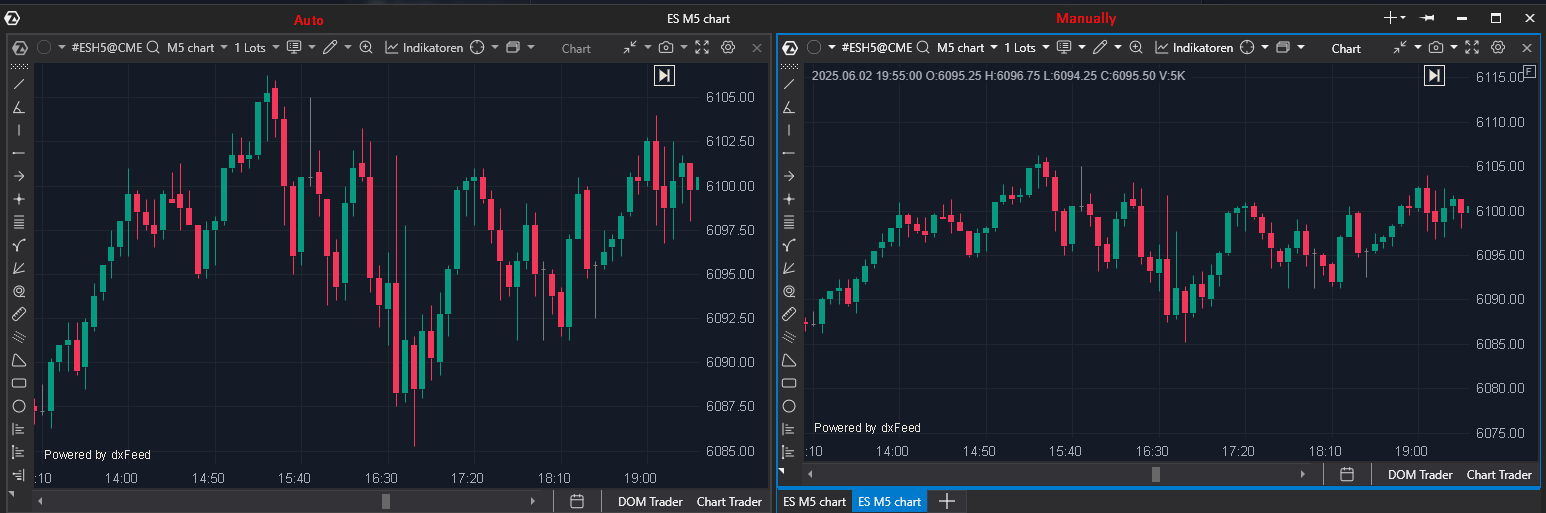Toggle fullscreen mode on the left chart
The image size is (1546, 513).
point(702,47)
